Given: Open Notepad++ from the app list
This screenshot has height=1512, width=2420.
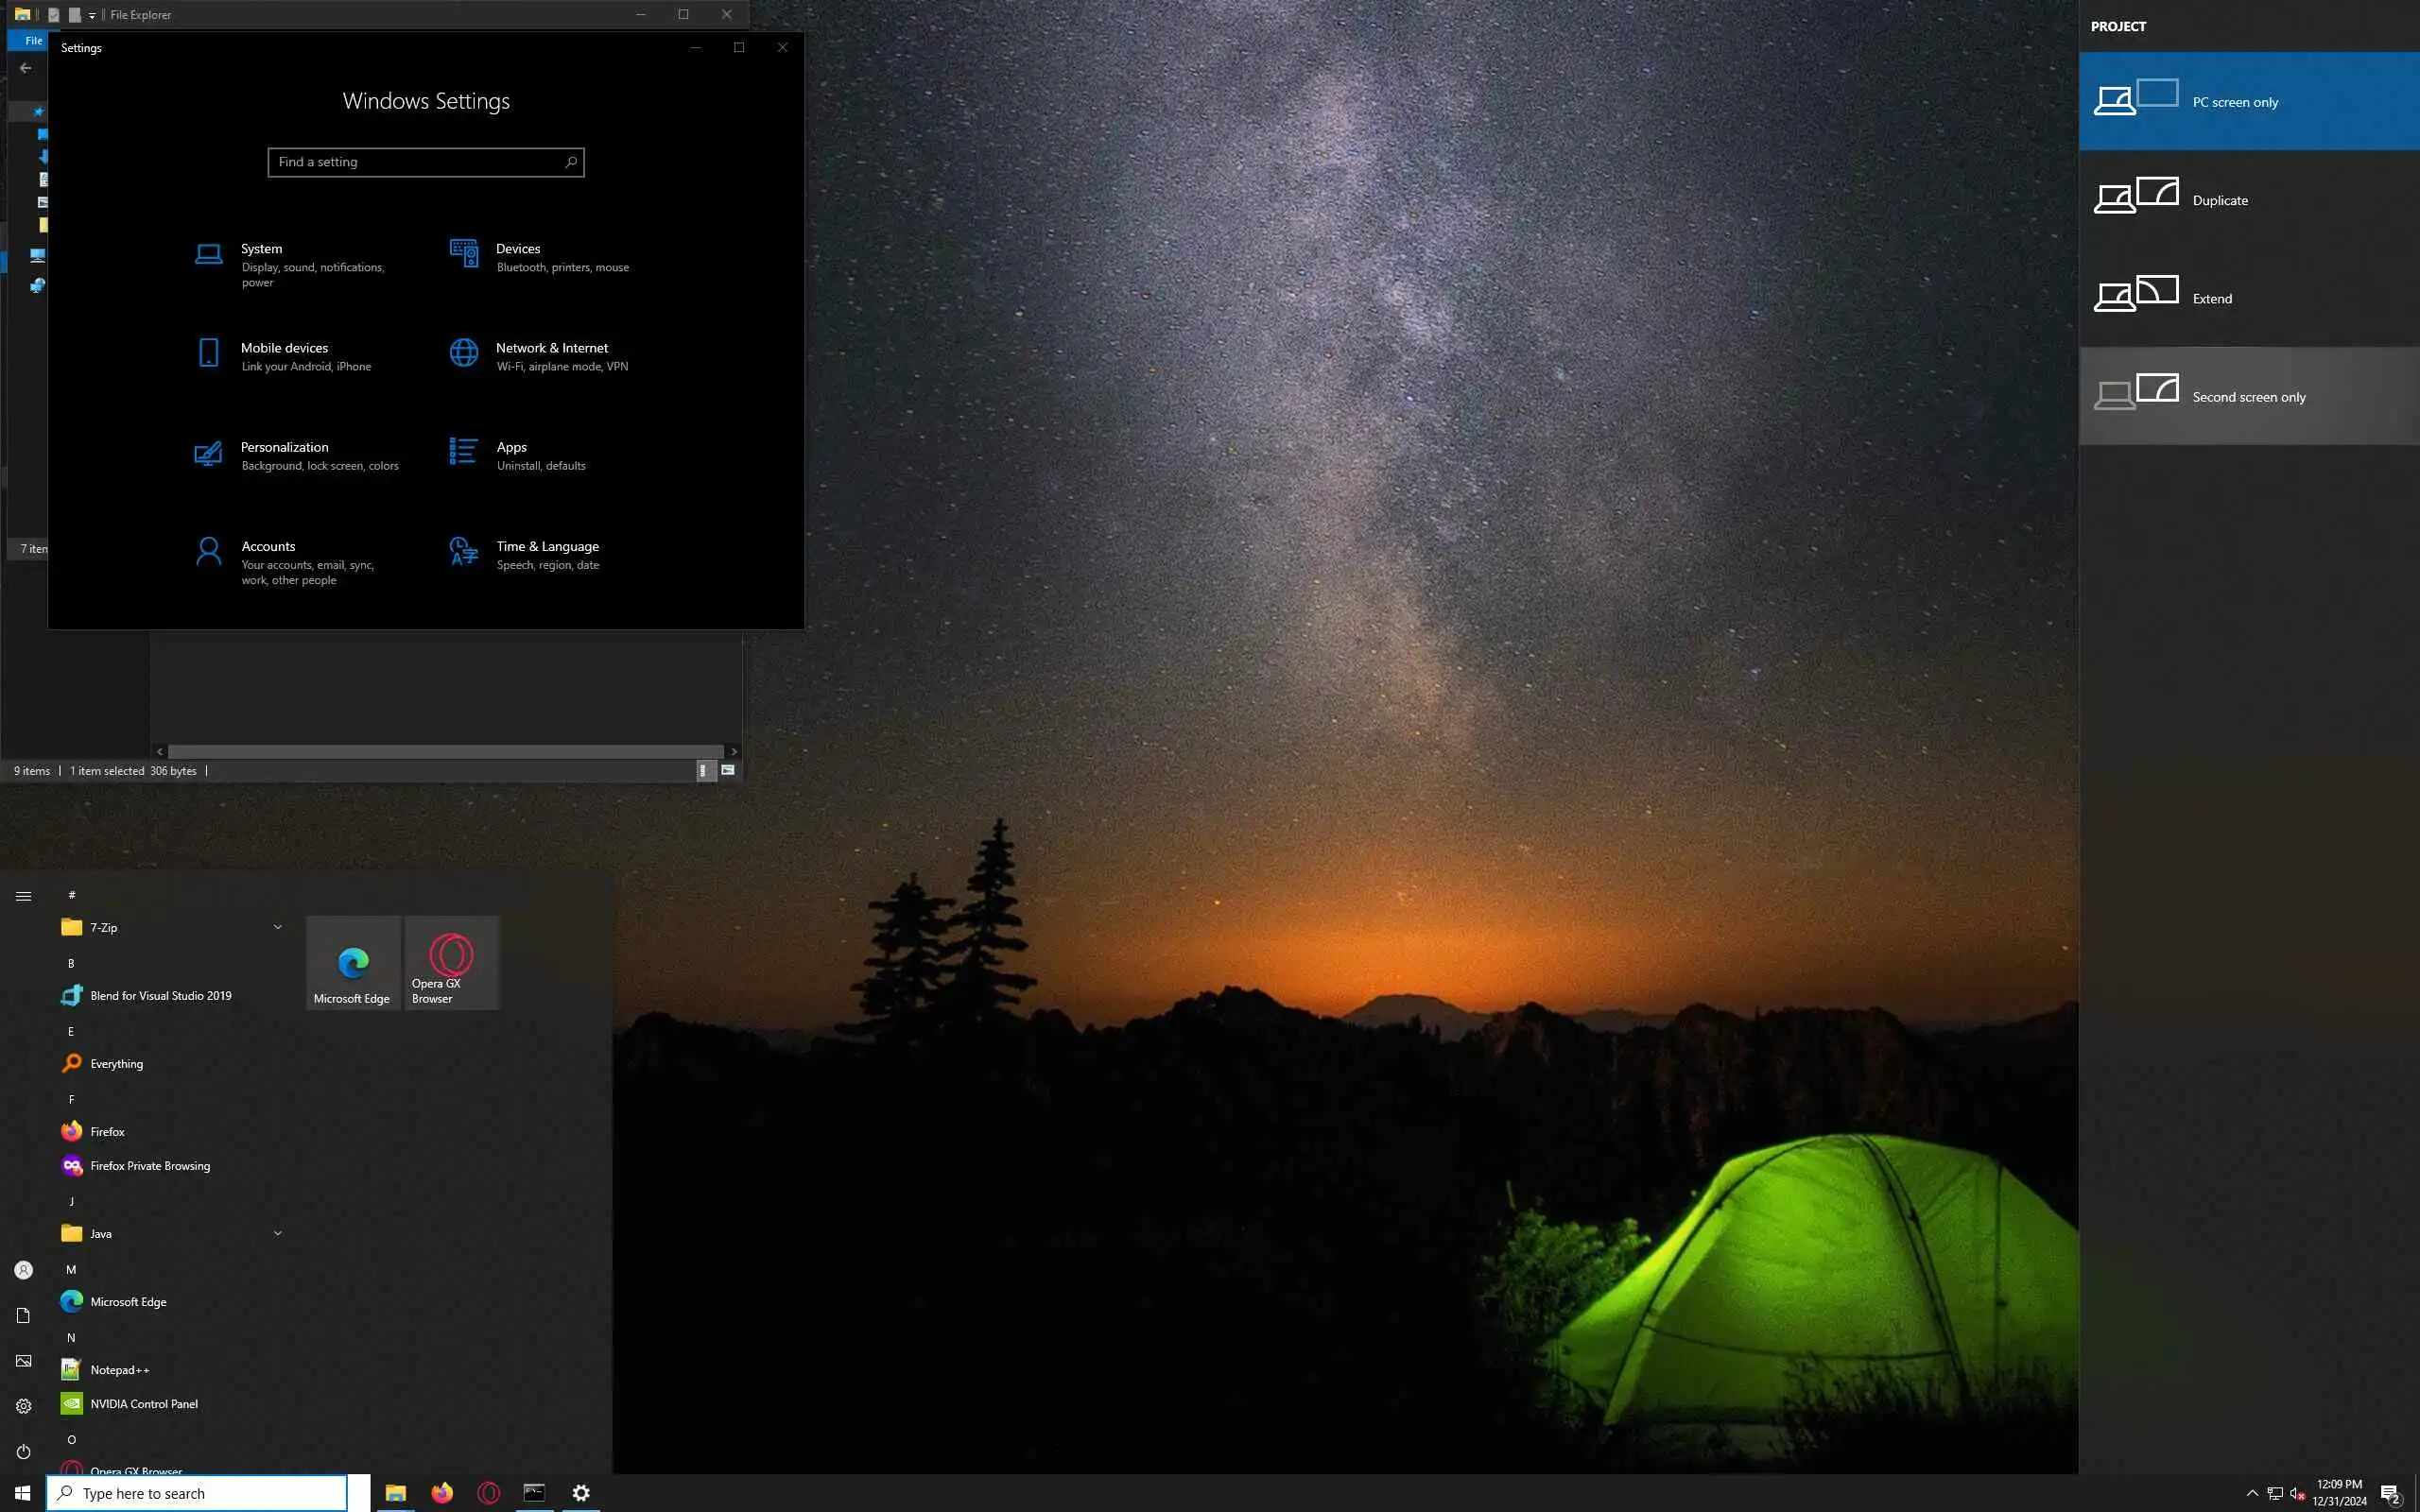Looking at the screenshot, I should click(119, 1370).
